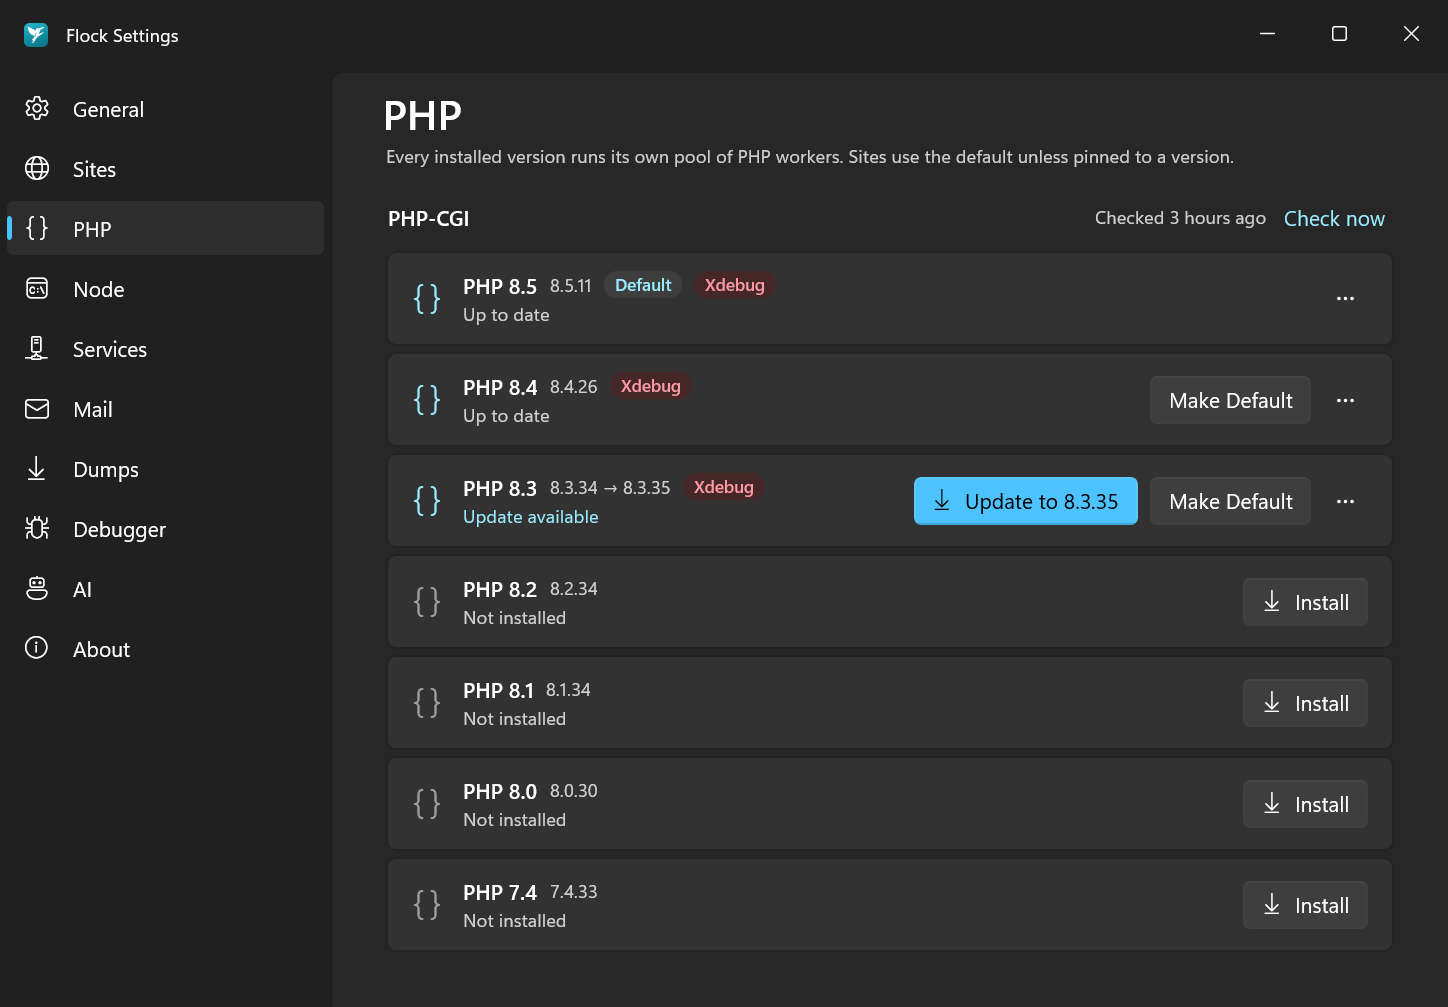
Task: Install PHP 8.2
Action: click(x=1305, y=602)
